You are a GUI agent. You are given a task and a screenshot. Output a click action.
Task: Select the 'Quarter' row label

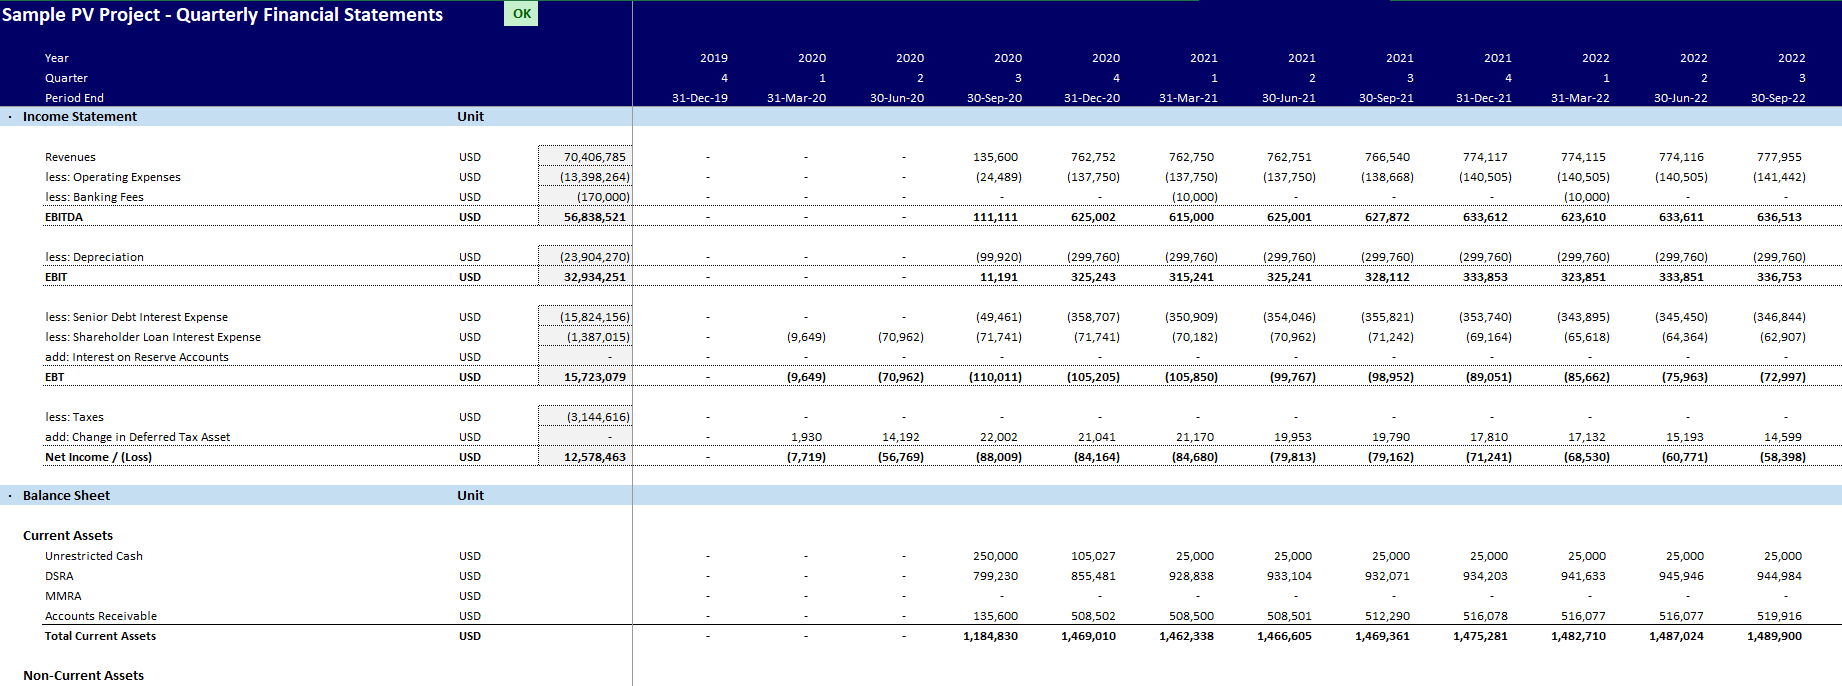click(x=66, y=78)
